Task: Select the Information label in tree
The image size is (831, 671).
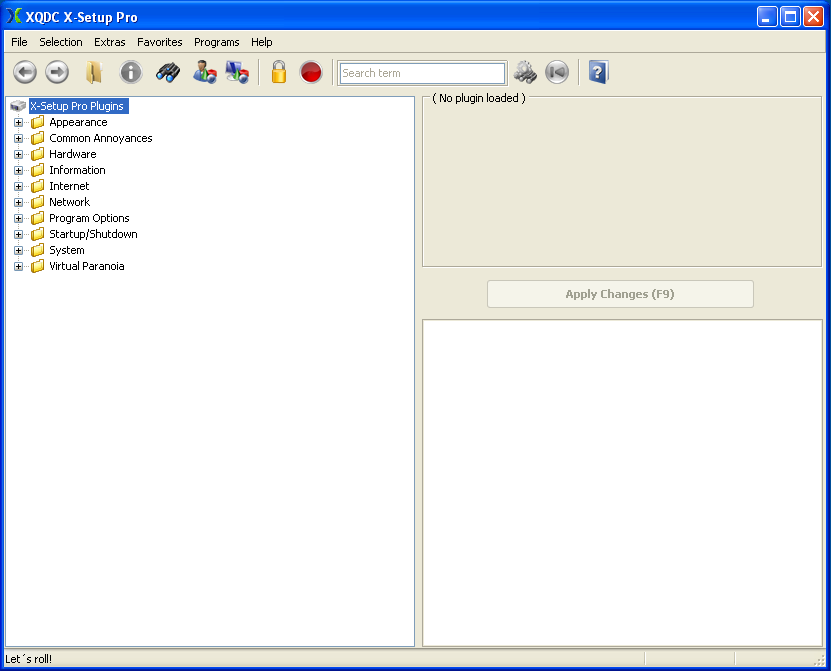Action: point(77,170)
